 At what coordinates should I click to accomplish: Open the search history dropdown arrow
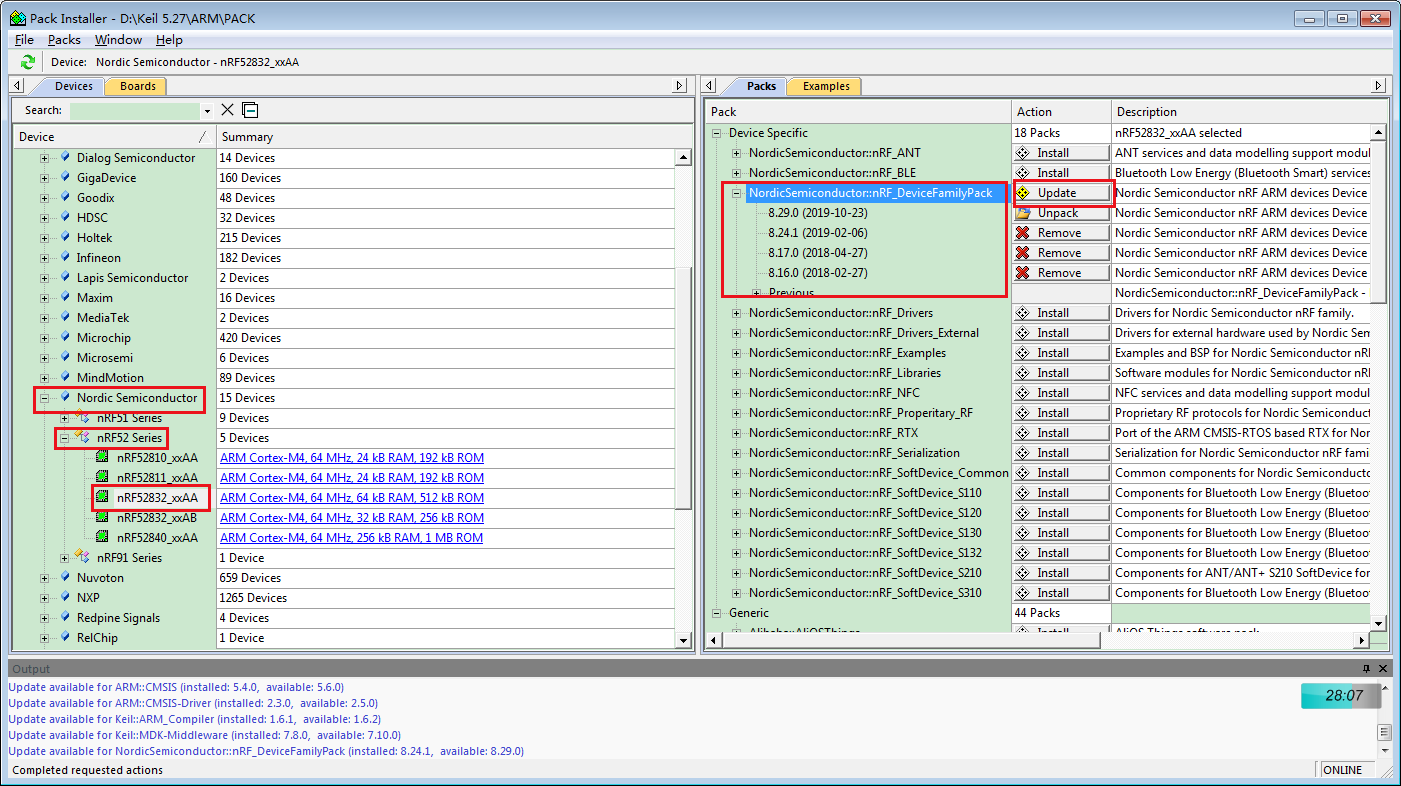tap(207, 111)
